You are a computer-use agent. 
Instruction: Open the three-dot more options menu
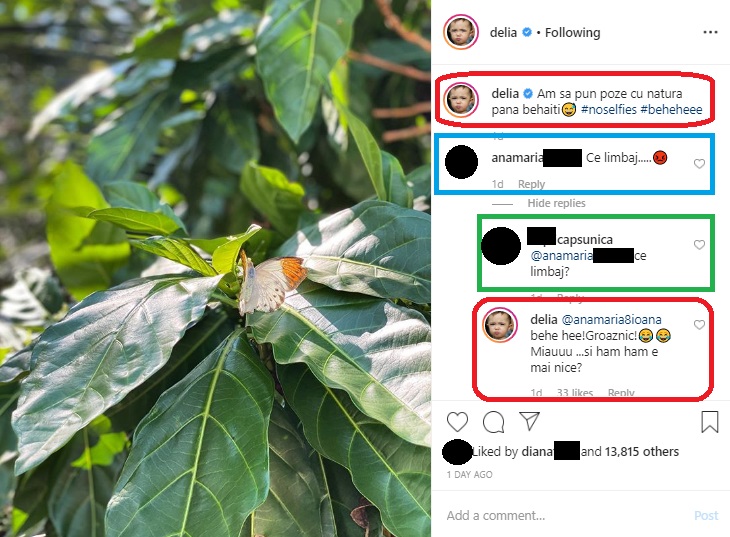(710, 32)
